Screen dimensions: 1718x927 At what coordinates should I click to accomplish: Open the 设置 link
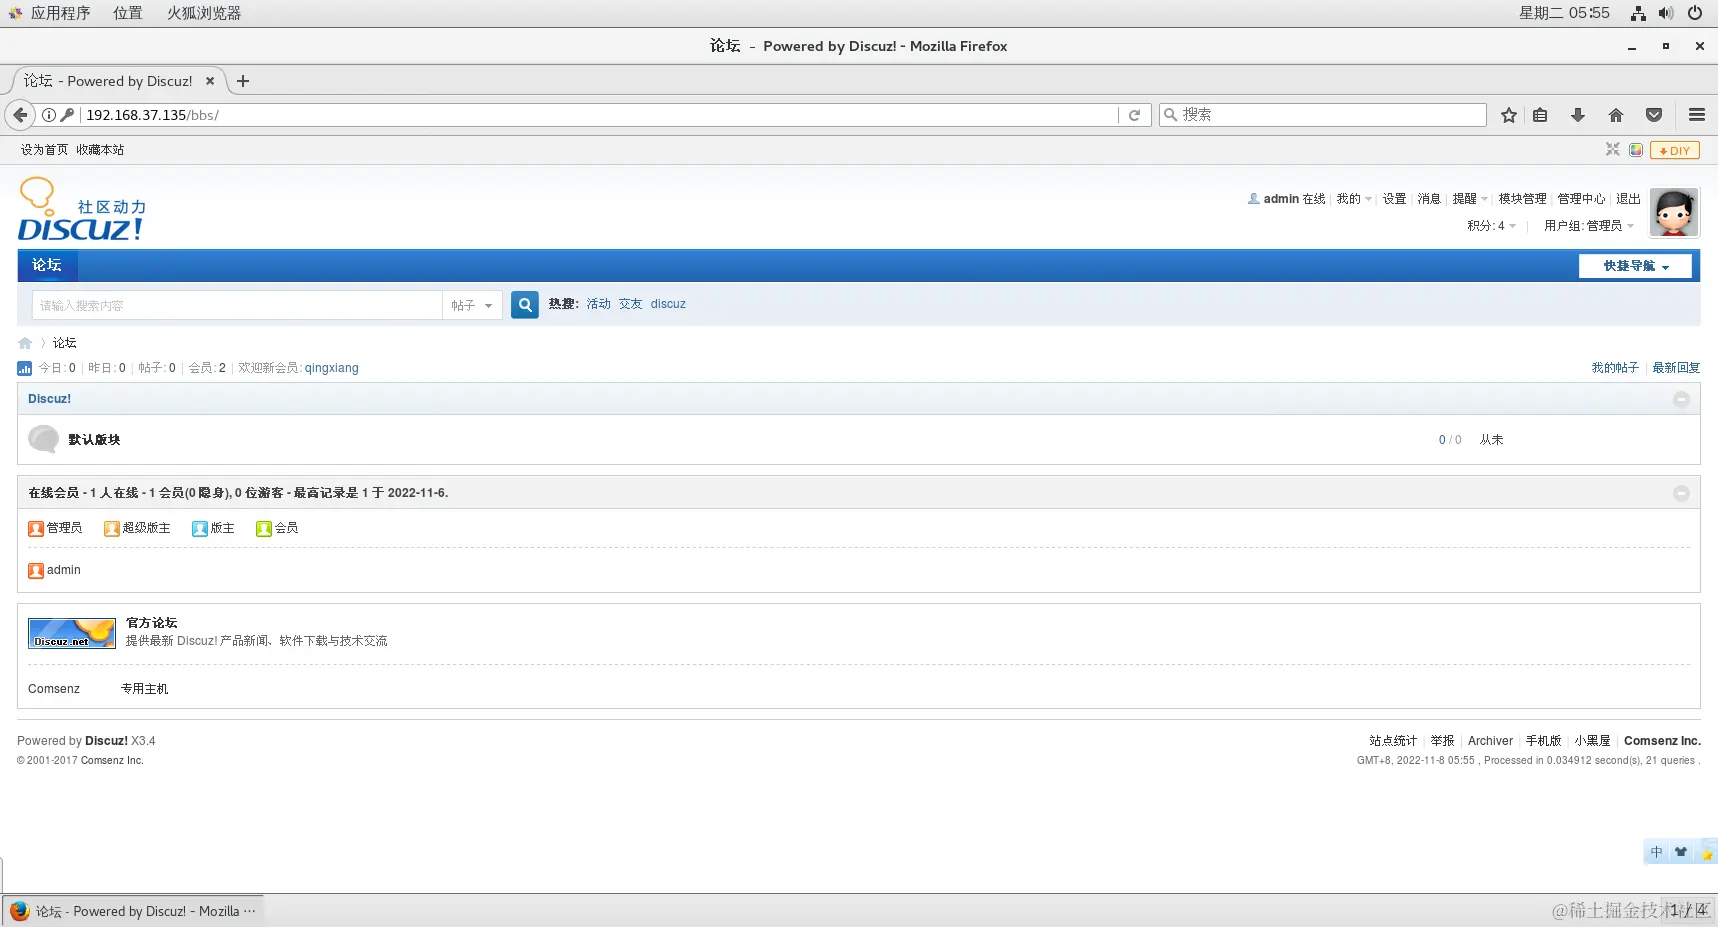(x=1394, y=199)
